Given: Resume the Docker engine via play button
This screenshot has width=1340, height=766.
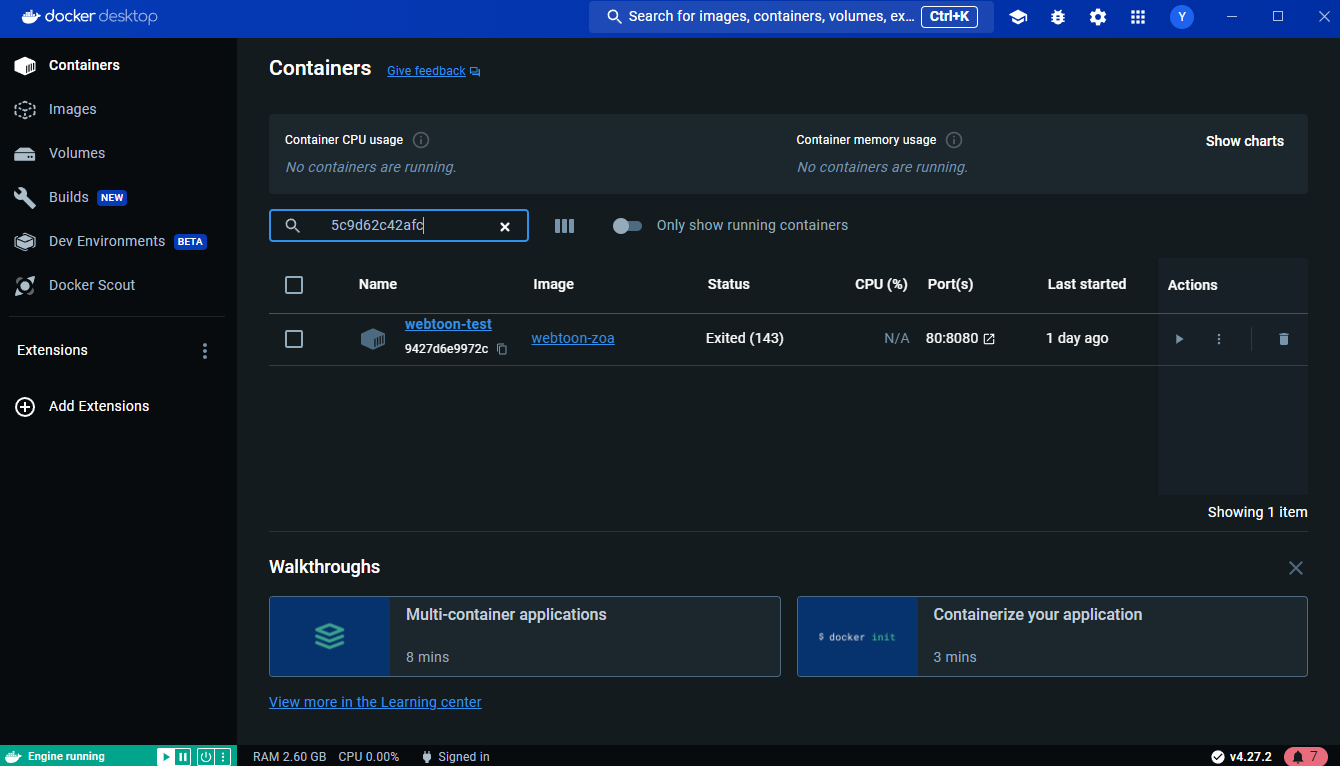Looking at the screenshot, I should click(166, 757).
